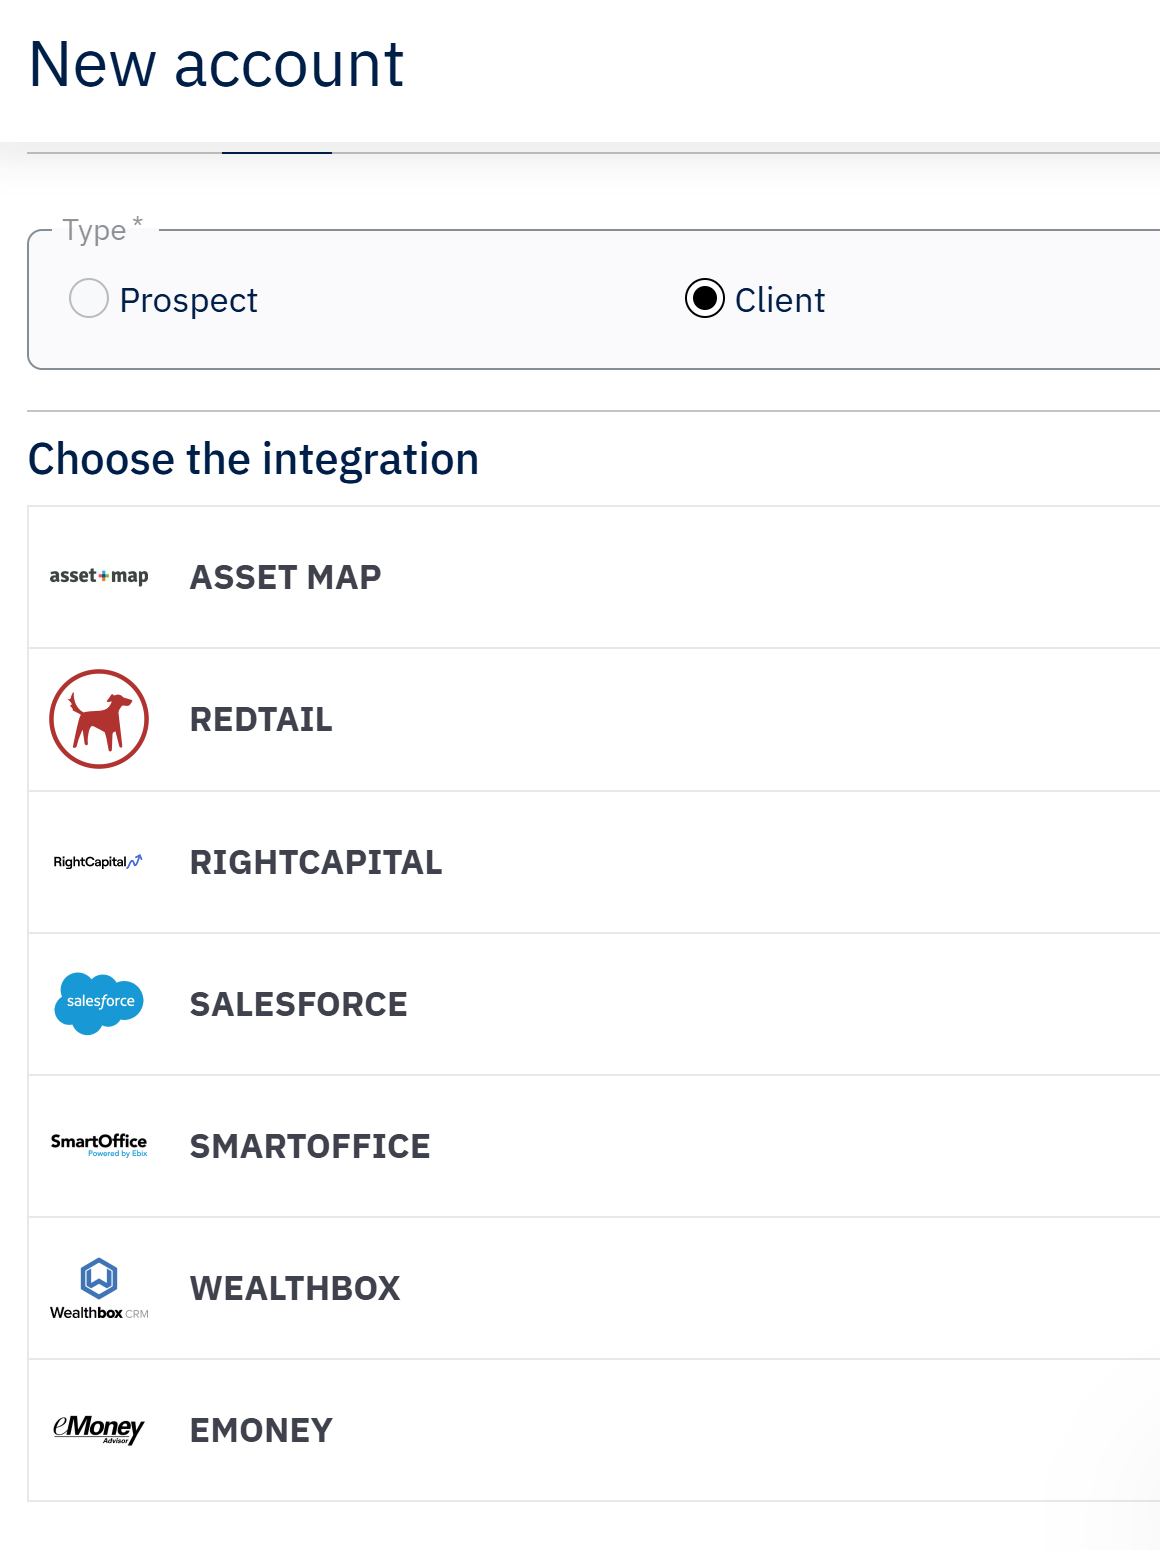The height and width of the screenshot is (1550, 1160).
Task: Choose the ASSET MAP integration label
Action: tap(285, 577)
